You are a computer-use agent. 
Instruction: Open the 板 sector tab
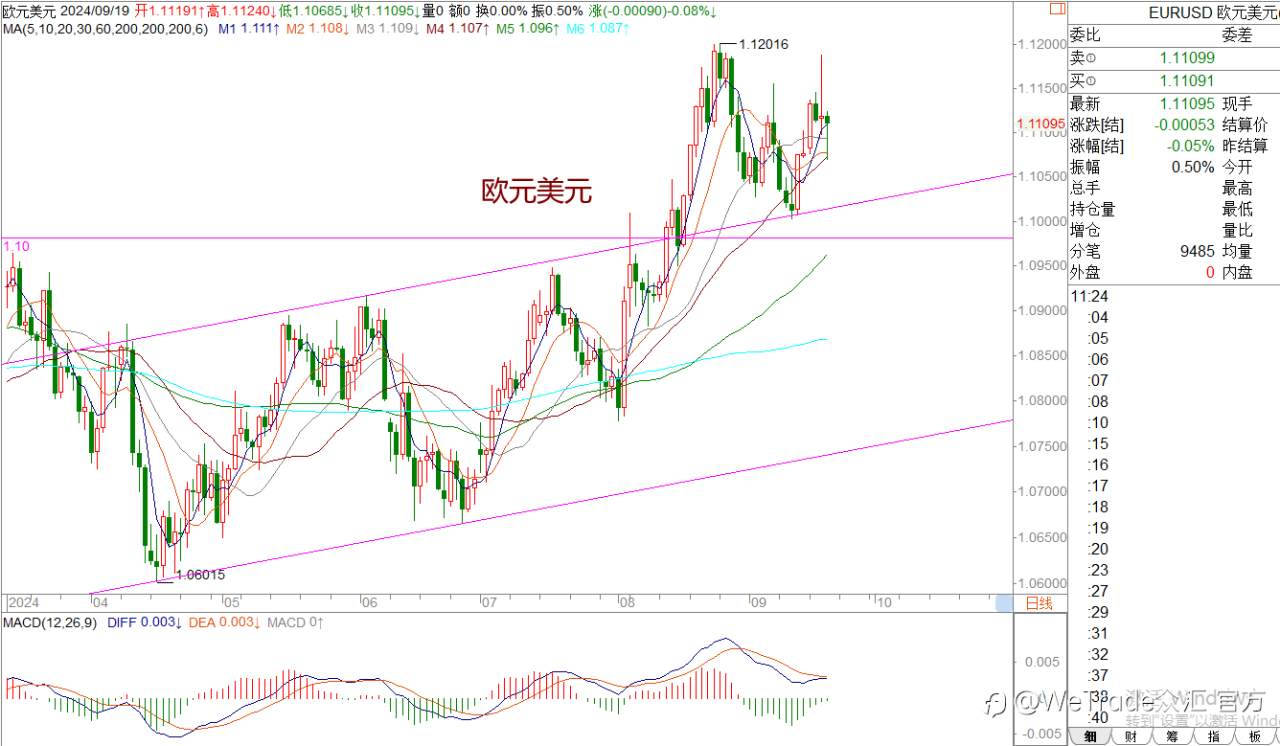tap(1255, 737)
